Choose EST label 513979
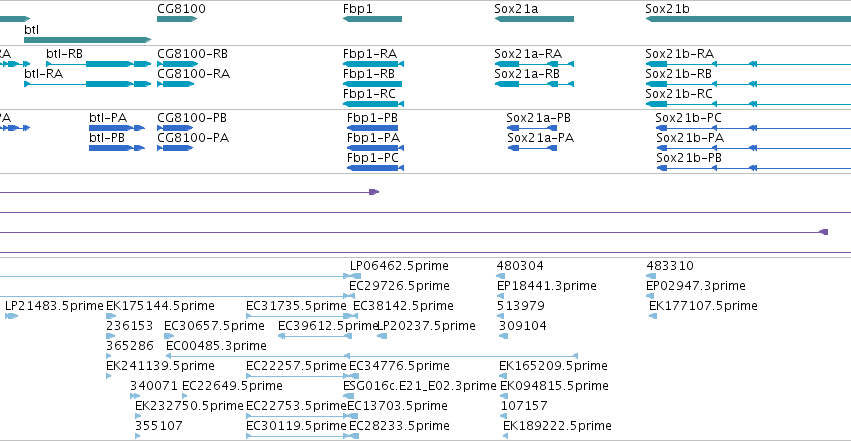 (520, 306)
